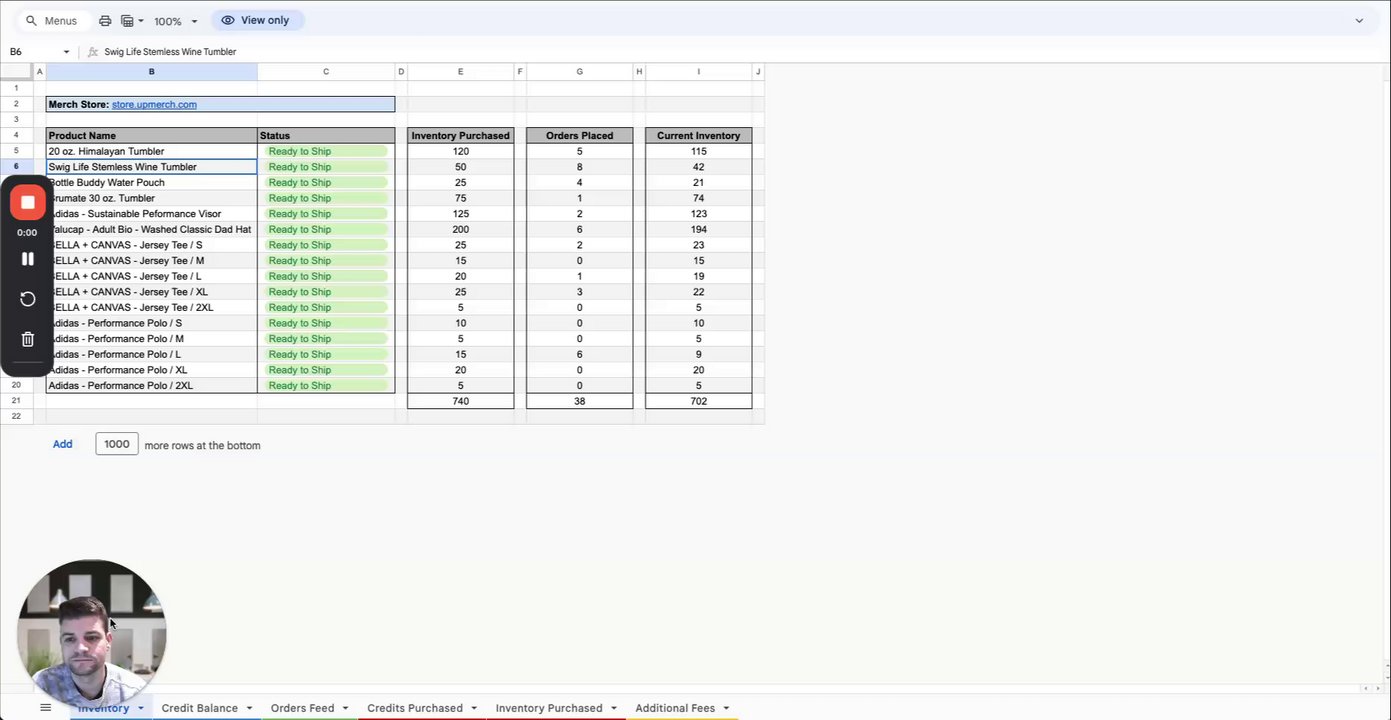Switch to the Additional Fees tab

click(x=675, y=708)
